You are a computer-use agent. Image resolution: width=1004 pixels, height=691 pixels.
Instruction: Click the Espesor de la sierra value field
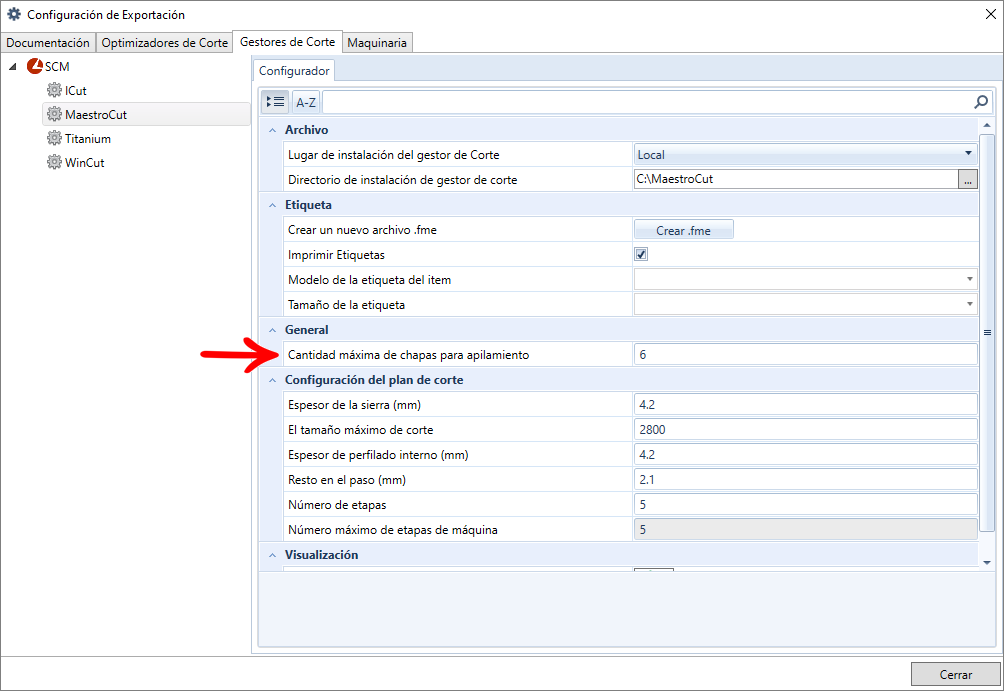806,404
